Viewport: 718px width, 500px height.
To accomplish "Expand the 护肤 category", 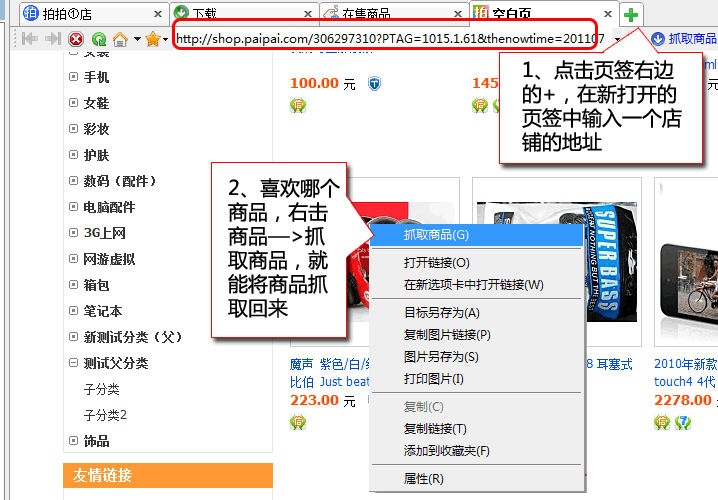I will click(x=73, y=155).
